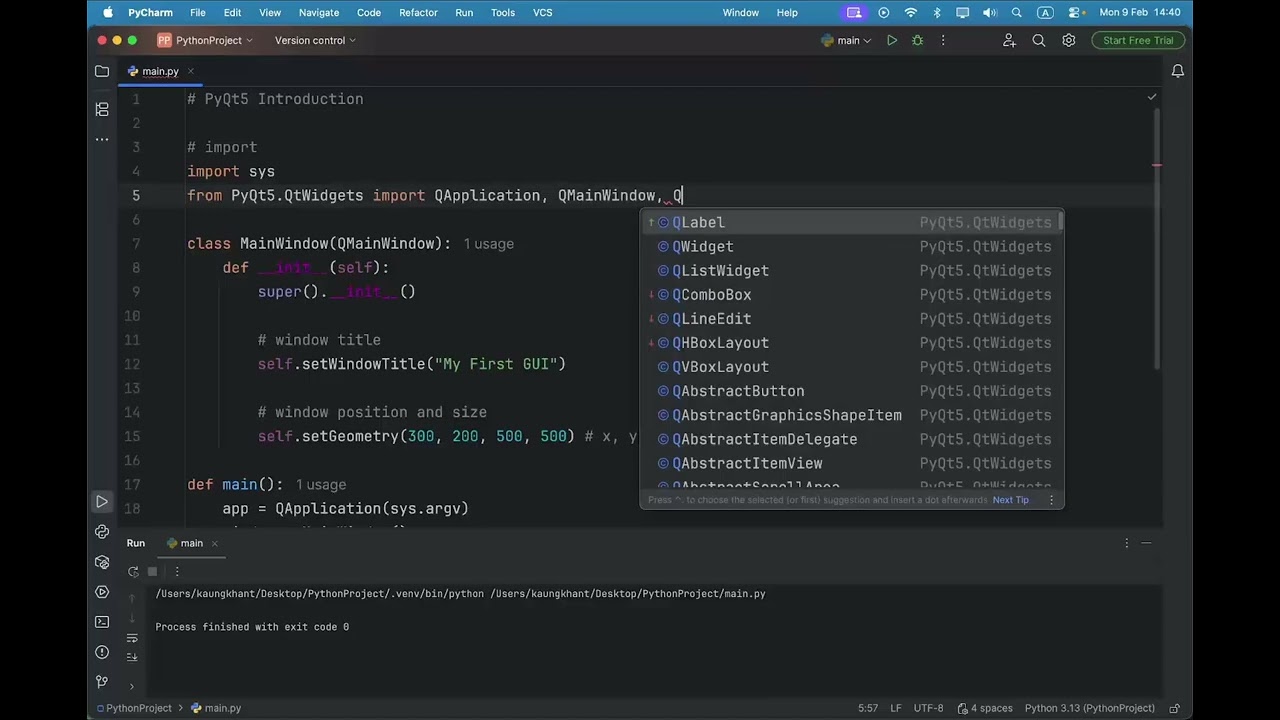Debug 'main' with the bug icon
The width and height of the screenshot is (1280, 720).
tap(917, 40)
